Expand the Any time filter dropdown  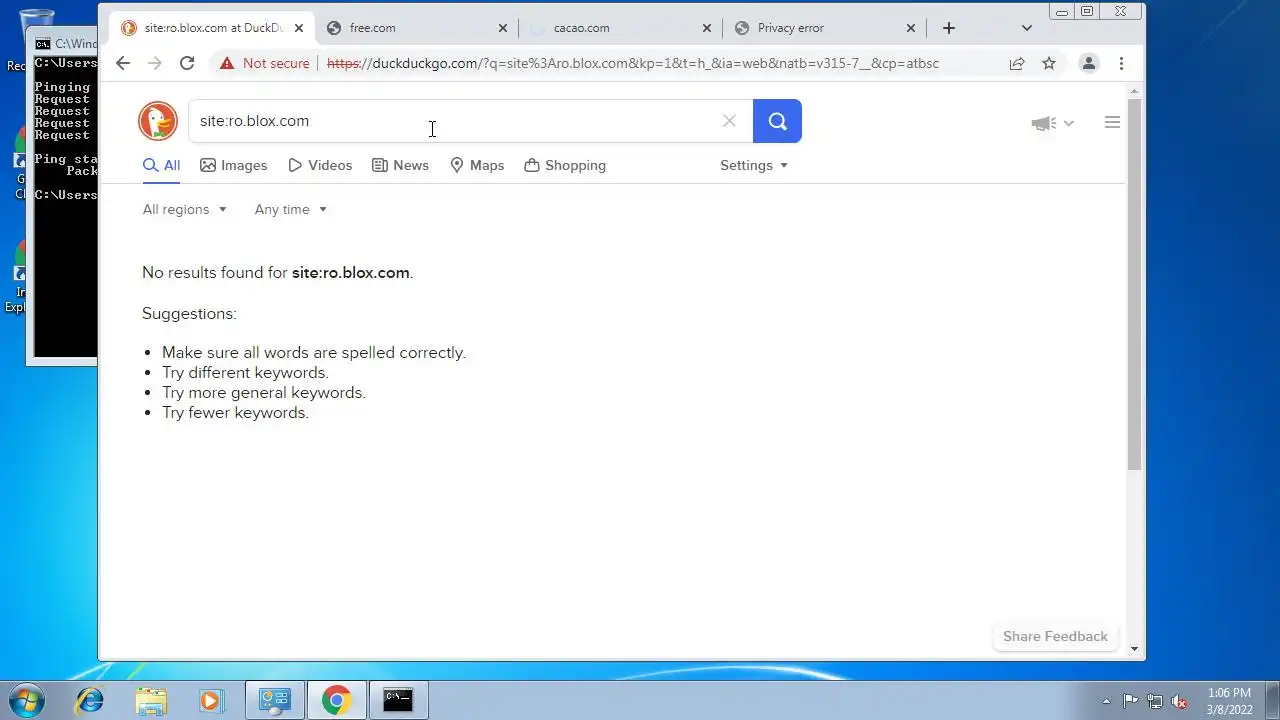point(291,209)
